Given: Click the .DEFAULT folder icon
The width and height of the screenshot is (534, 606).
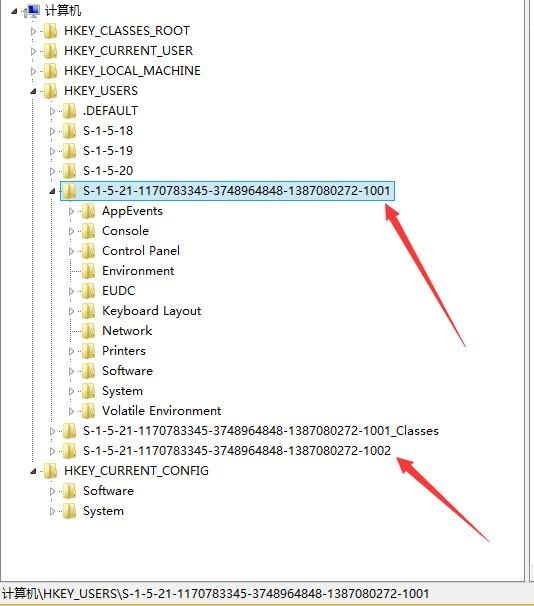Looking at the screenshot, I should pyautogui.click(x=70, y=111).
